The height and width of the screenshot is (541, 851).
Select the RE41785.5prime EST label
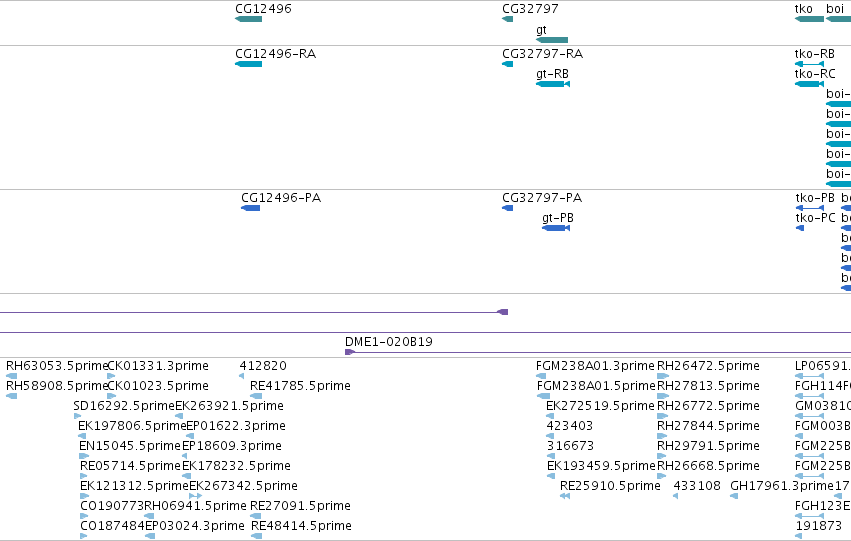[300, 386]
